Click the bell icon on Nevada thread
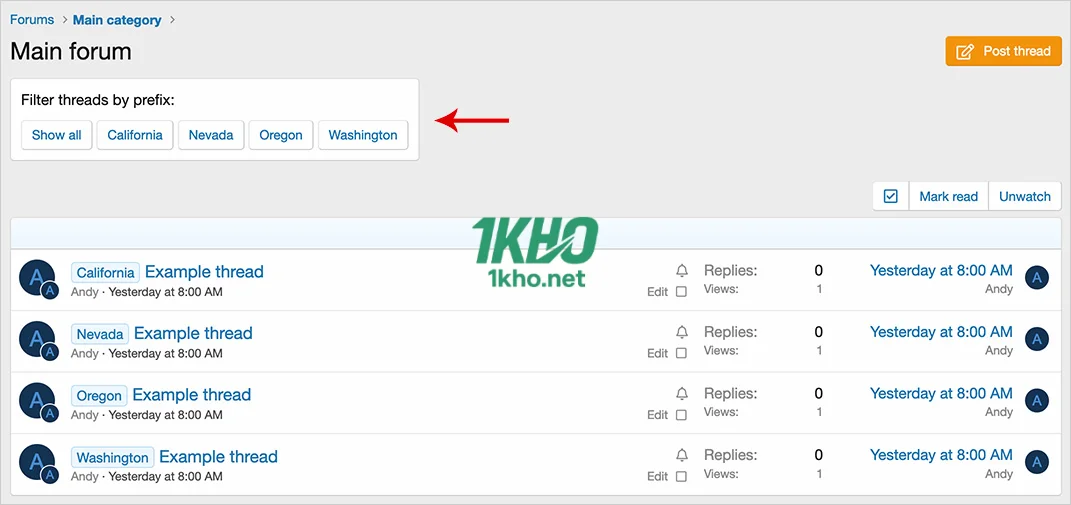The width and height of the screenshot is (1071, 505). pyautogui.click(x=682, y=332)
